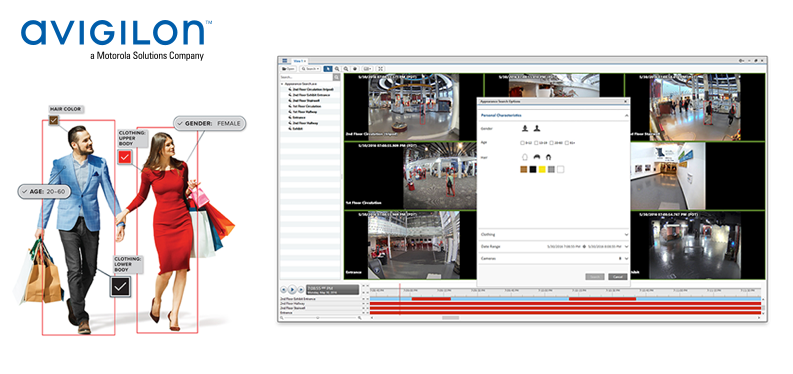Select the pointer selection tool

coord(328,69)
